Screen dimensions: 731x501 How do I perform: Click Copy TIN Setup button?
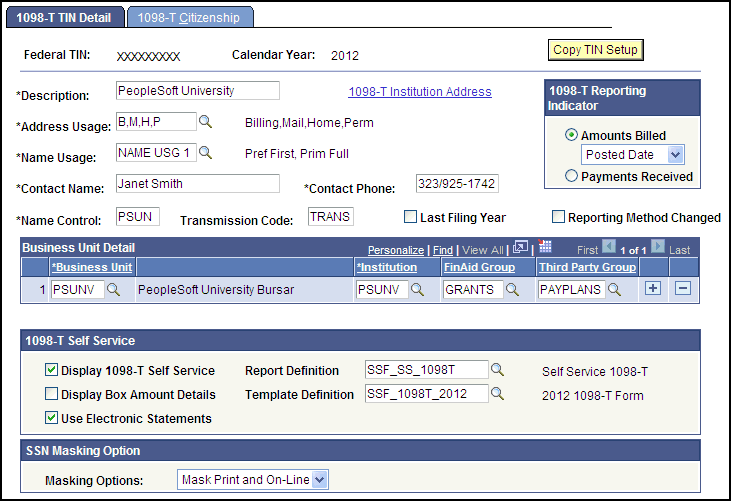pyautogui.click(x=595, y=50)
